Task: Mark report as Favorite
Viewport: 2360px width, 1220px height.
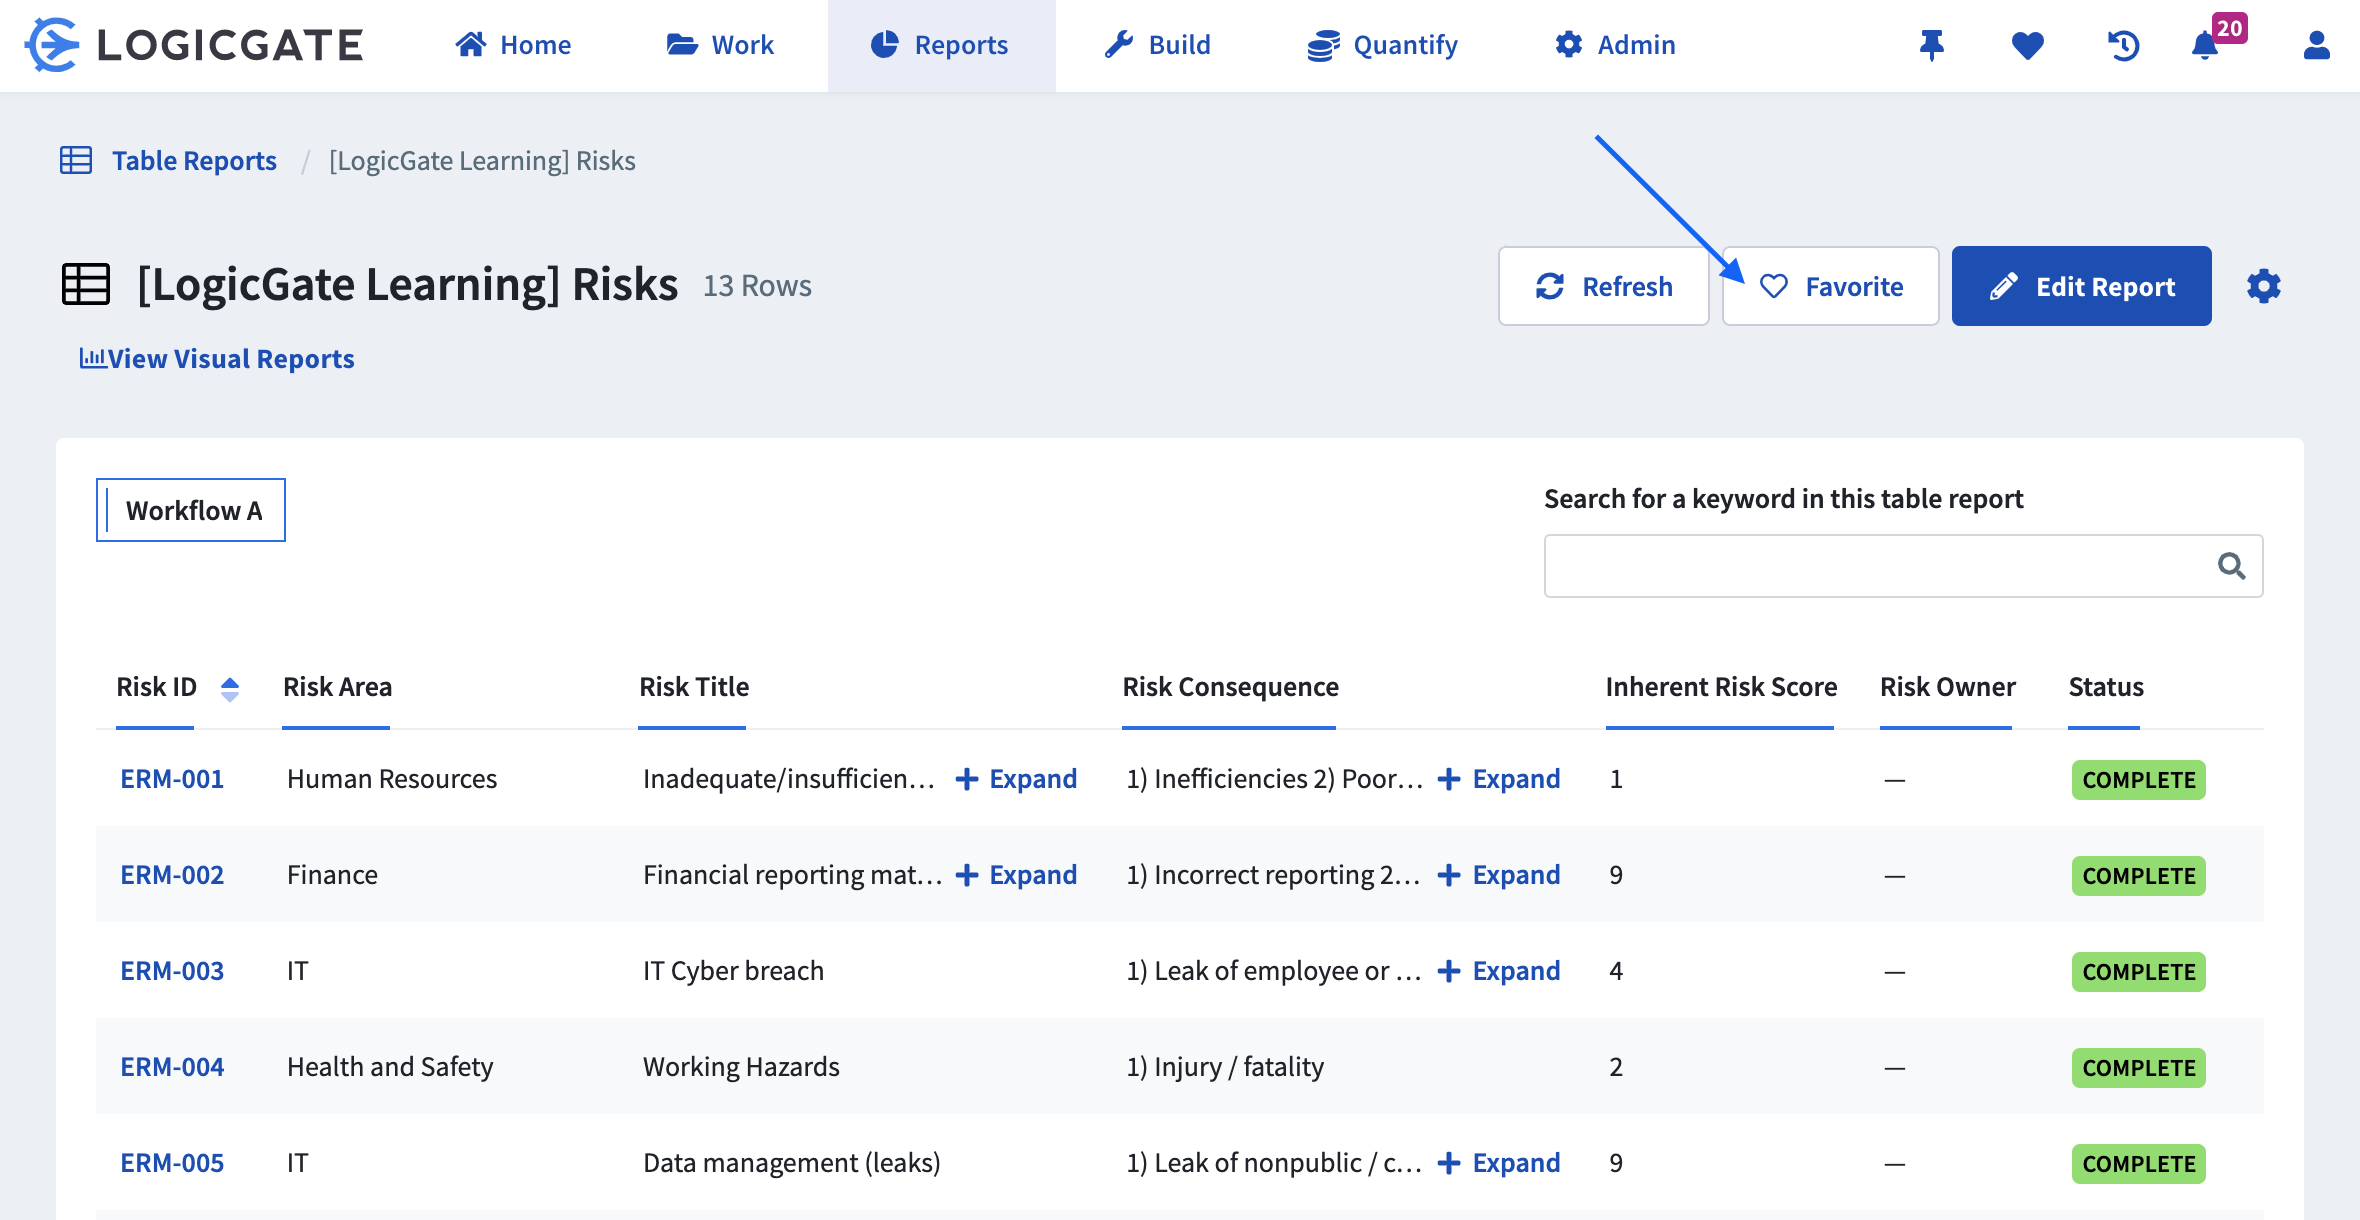Action: [1831, 286]
